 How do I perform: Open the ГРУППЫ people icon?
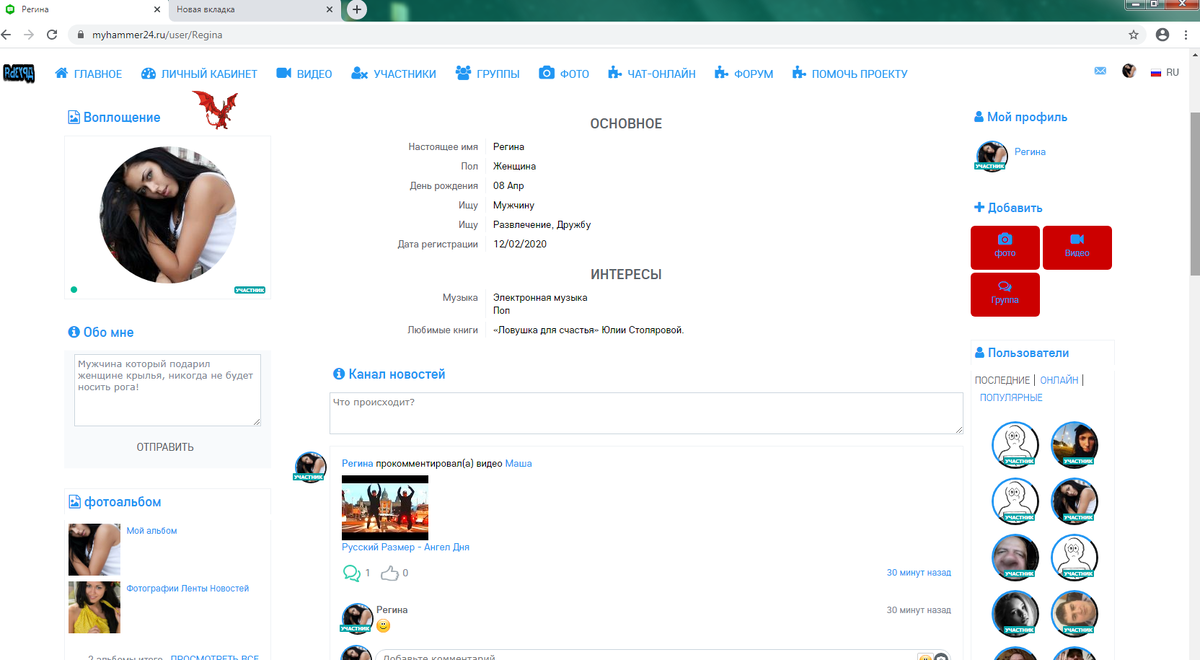463,74
